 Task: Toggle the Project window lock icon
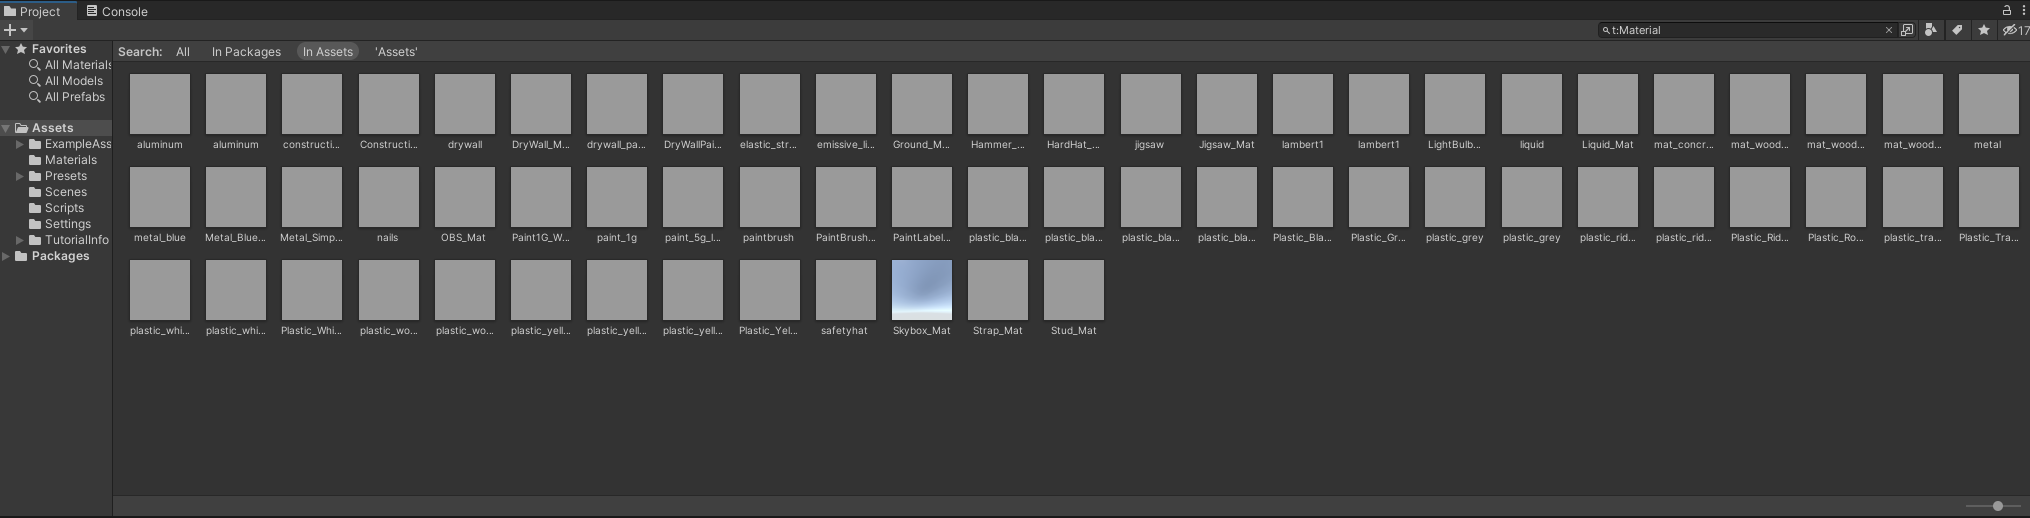click(x=2006, y=10)
